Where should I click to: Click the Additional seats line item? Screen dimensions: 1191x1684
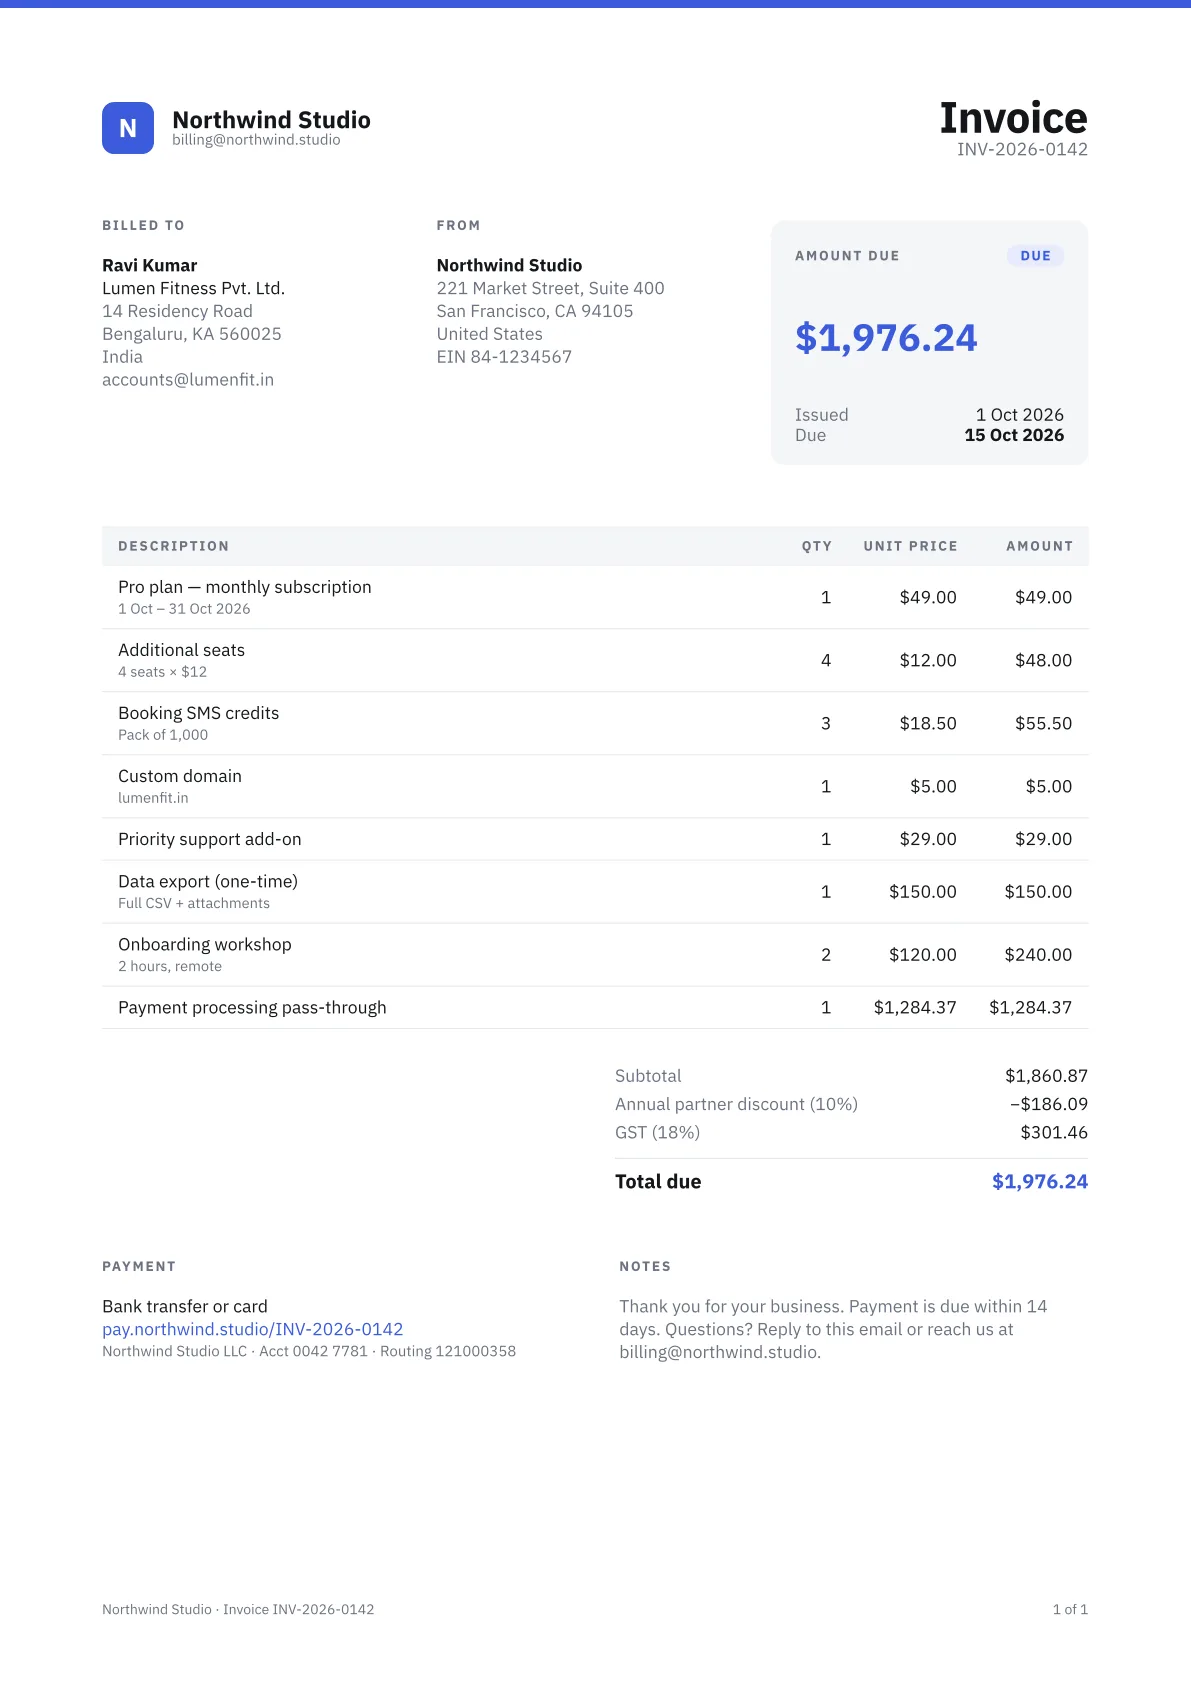point(595,660)
